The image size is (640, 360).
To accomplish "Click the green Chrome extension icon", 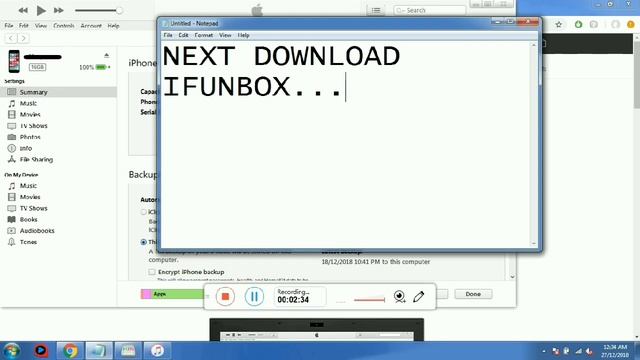I will click(578, 24).
